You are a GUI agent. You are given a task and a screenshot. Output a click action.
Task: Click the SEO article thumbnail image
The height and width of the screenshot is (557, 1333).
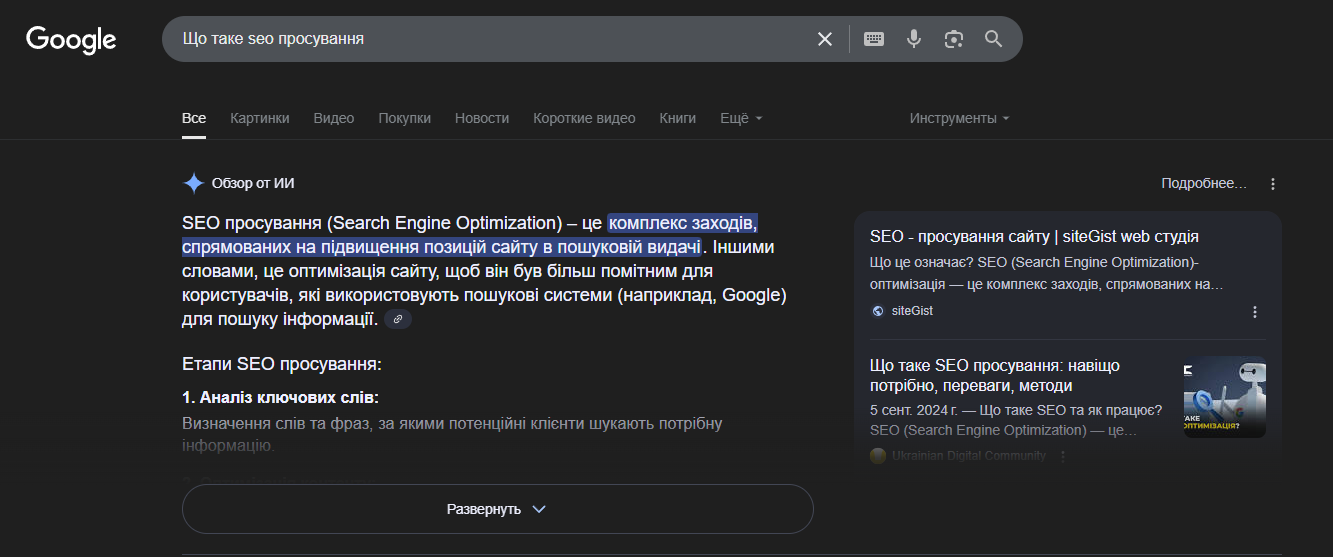[1225, 397]
